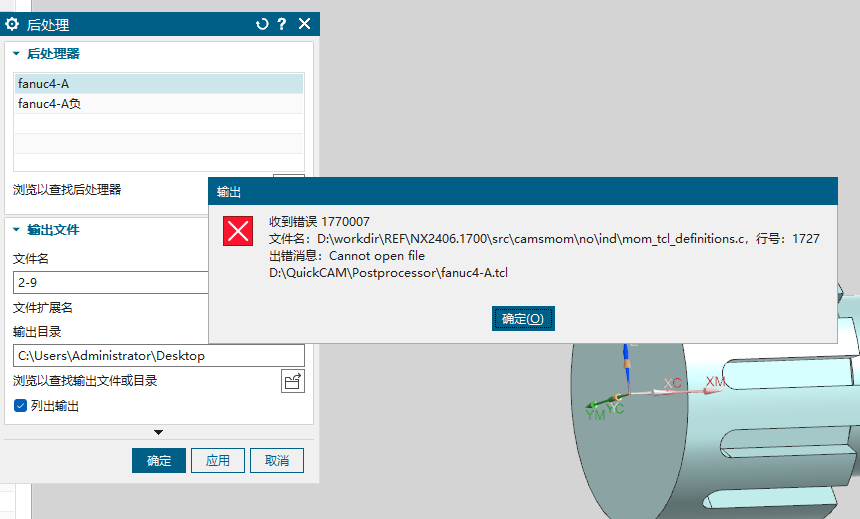The width and height of the screenshot is (860, 519).
Task: Collapse the 输出文件 section
Action: pyautogui.click(x=16, y=230)
